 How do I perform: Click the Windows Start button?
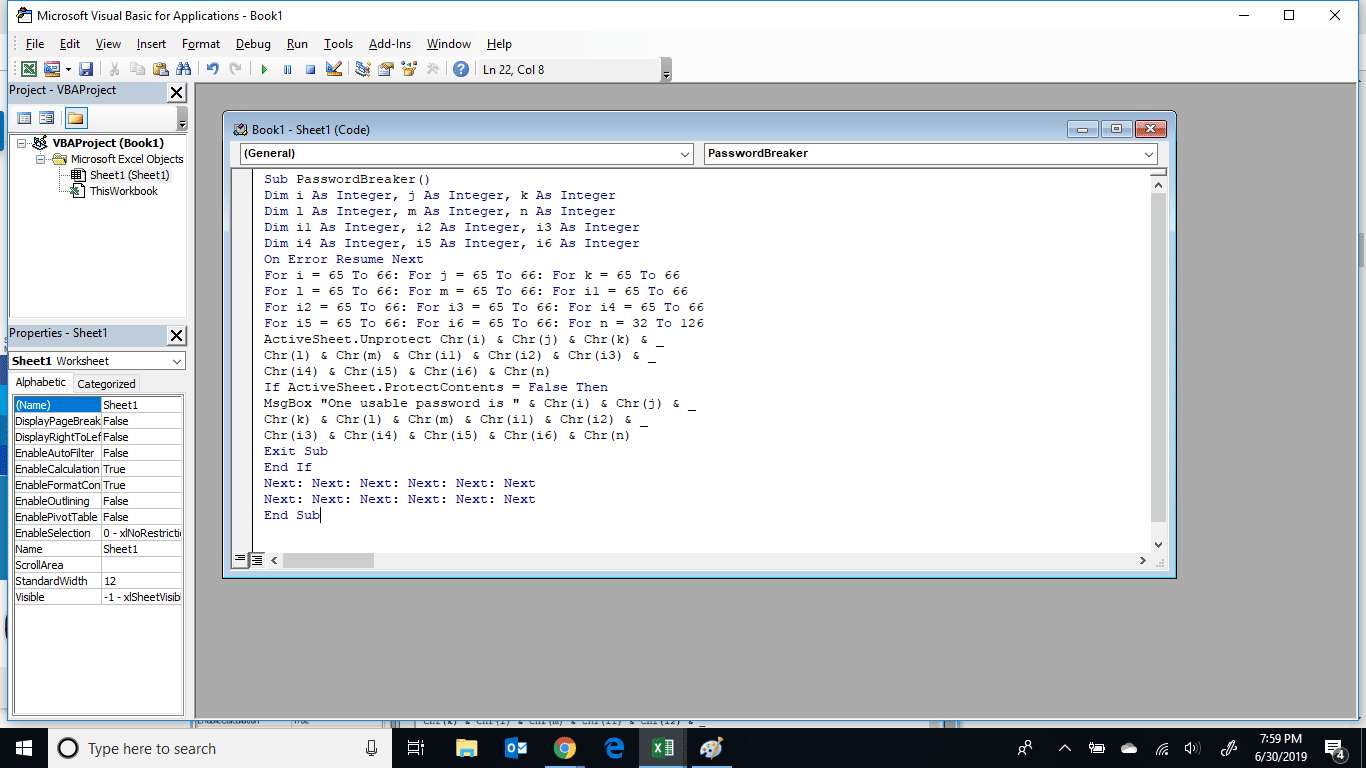pyautogui.click(x=24, y=748)
